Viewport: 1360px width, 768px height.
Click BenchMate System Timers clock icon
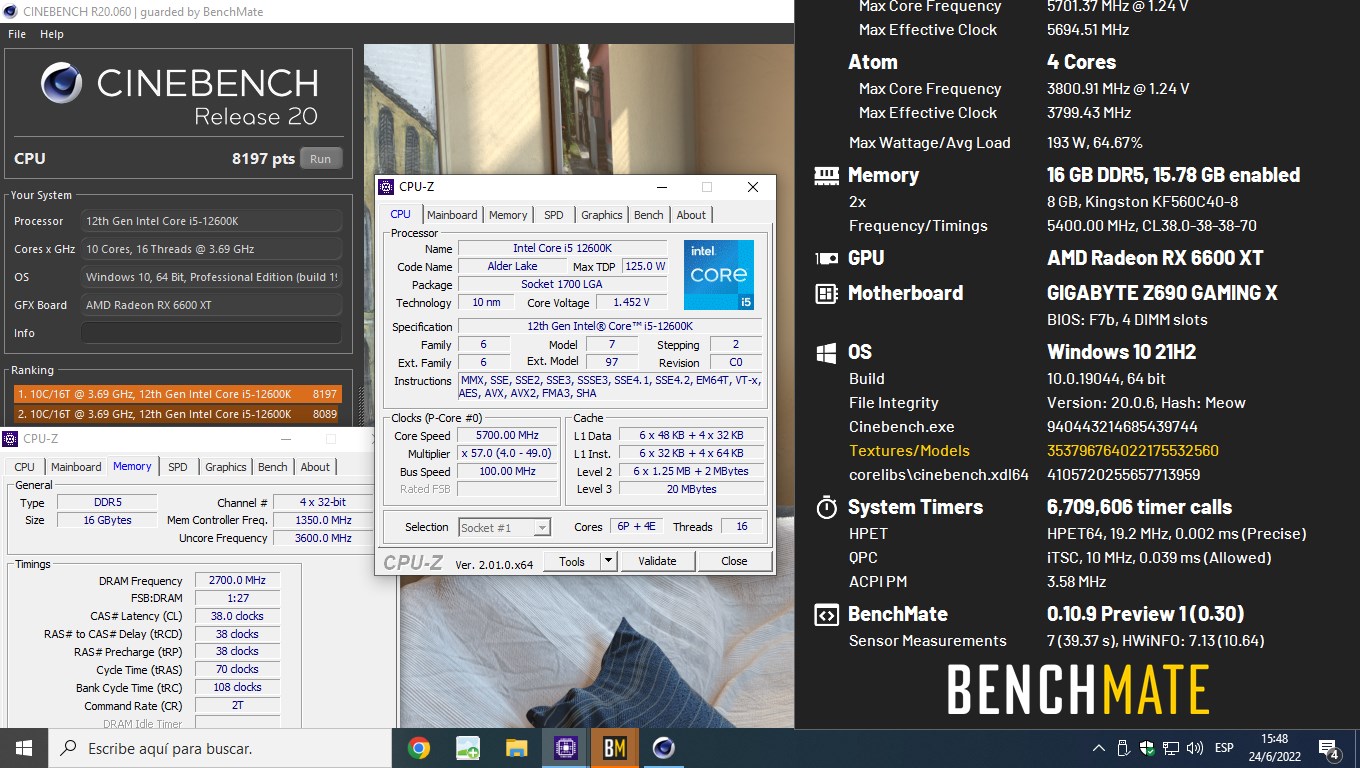click(x=826, y=507)
